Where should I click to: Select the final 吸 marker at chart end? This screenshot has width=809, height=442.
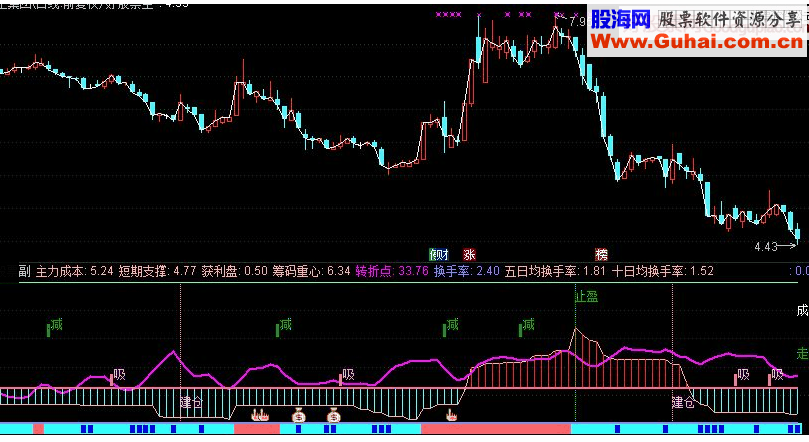776,375
